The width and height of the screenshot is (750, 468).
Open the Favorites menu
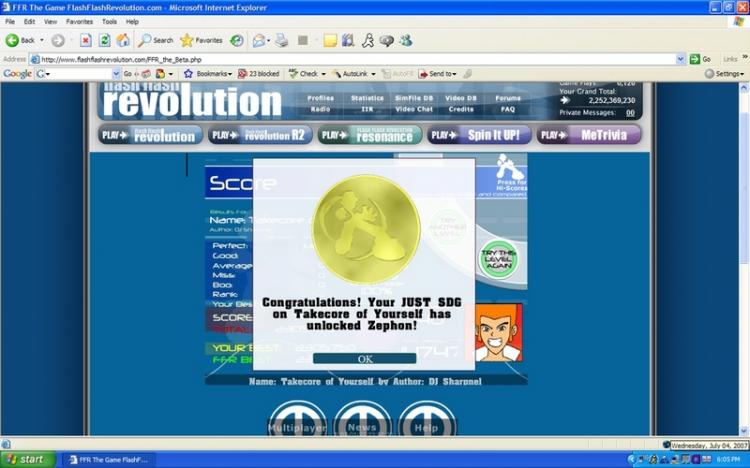tap(79, 22)
